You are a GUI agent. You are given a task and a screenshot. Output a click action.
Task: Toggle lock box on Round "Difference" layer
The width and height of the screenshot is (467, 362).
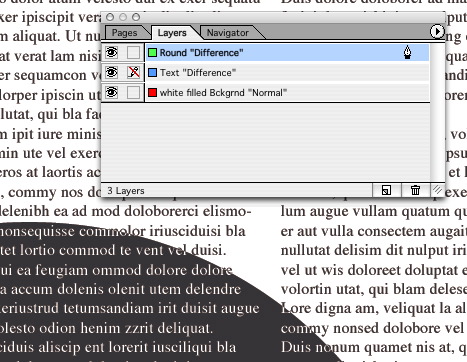(133, 52)
